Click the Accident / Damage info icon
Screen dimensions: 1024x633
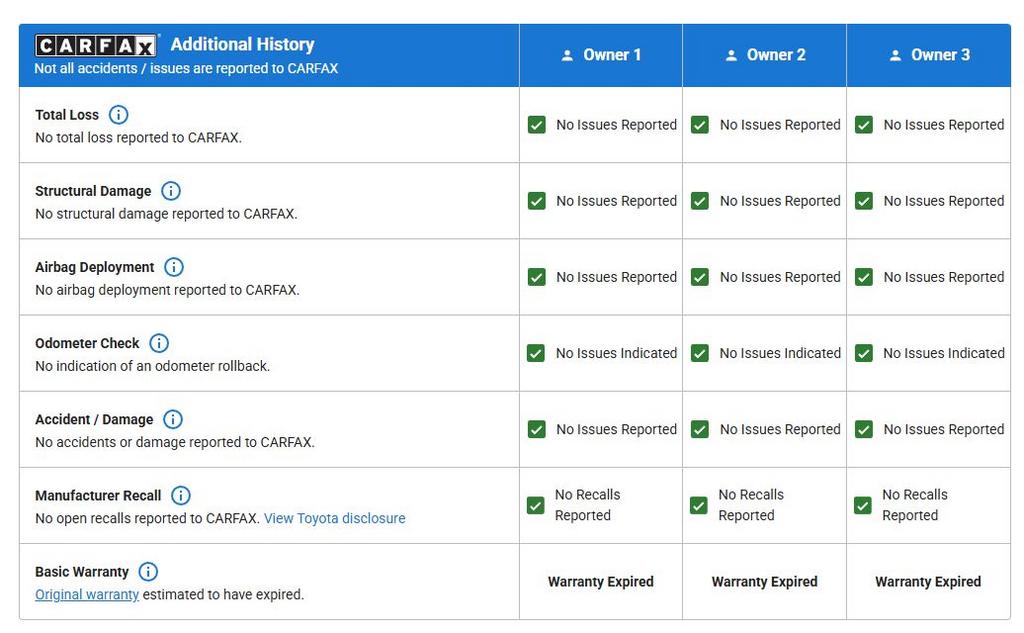(173, 419)
